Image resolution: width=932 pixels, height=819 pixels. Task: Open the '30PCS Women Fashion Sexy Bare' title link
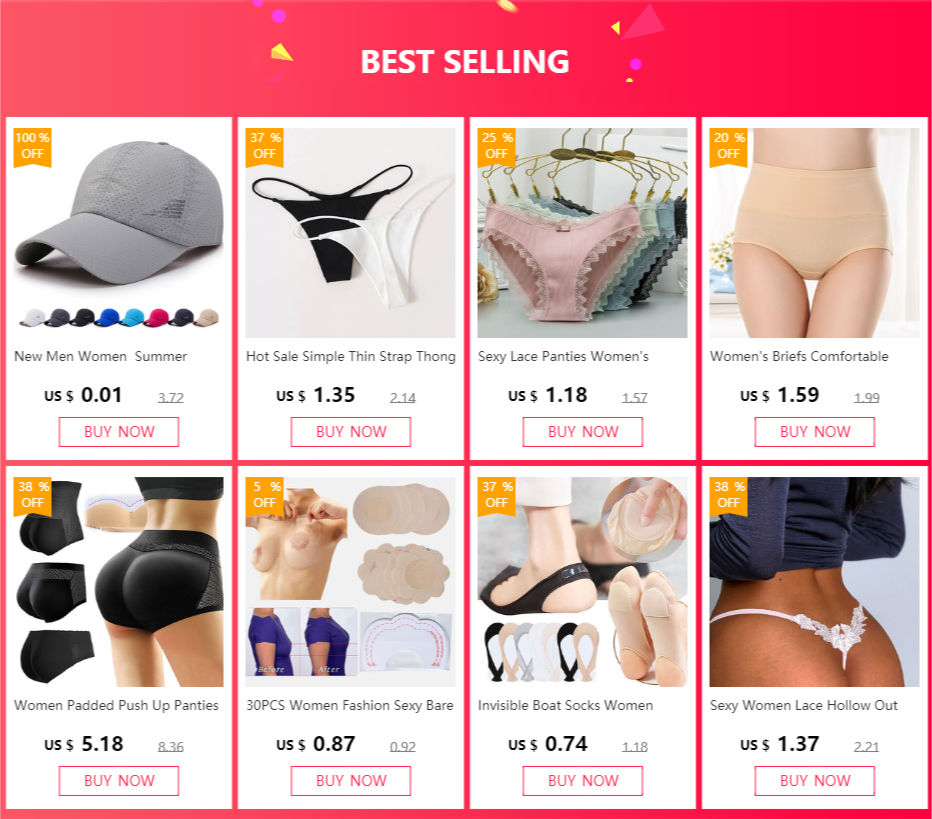[350, 705]
